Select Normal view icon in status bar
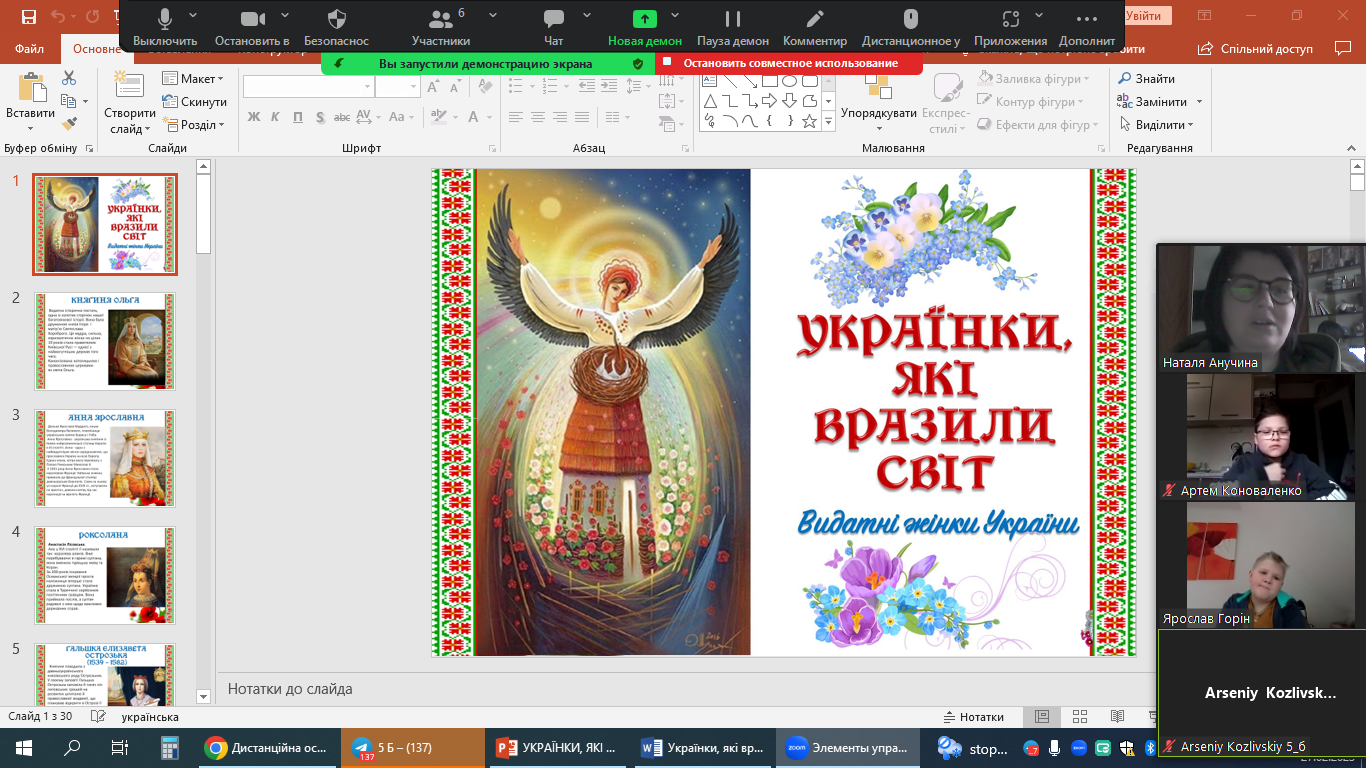Viewport: 1366px width, 768px height. [x=1042, y=717]
